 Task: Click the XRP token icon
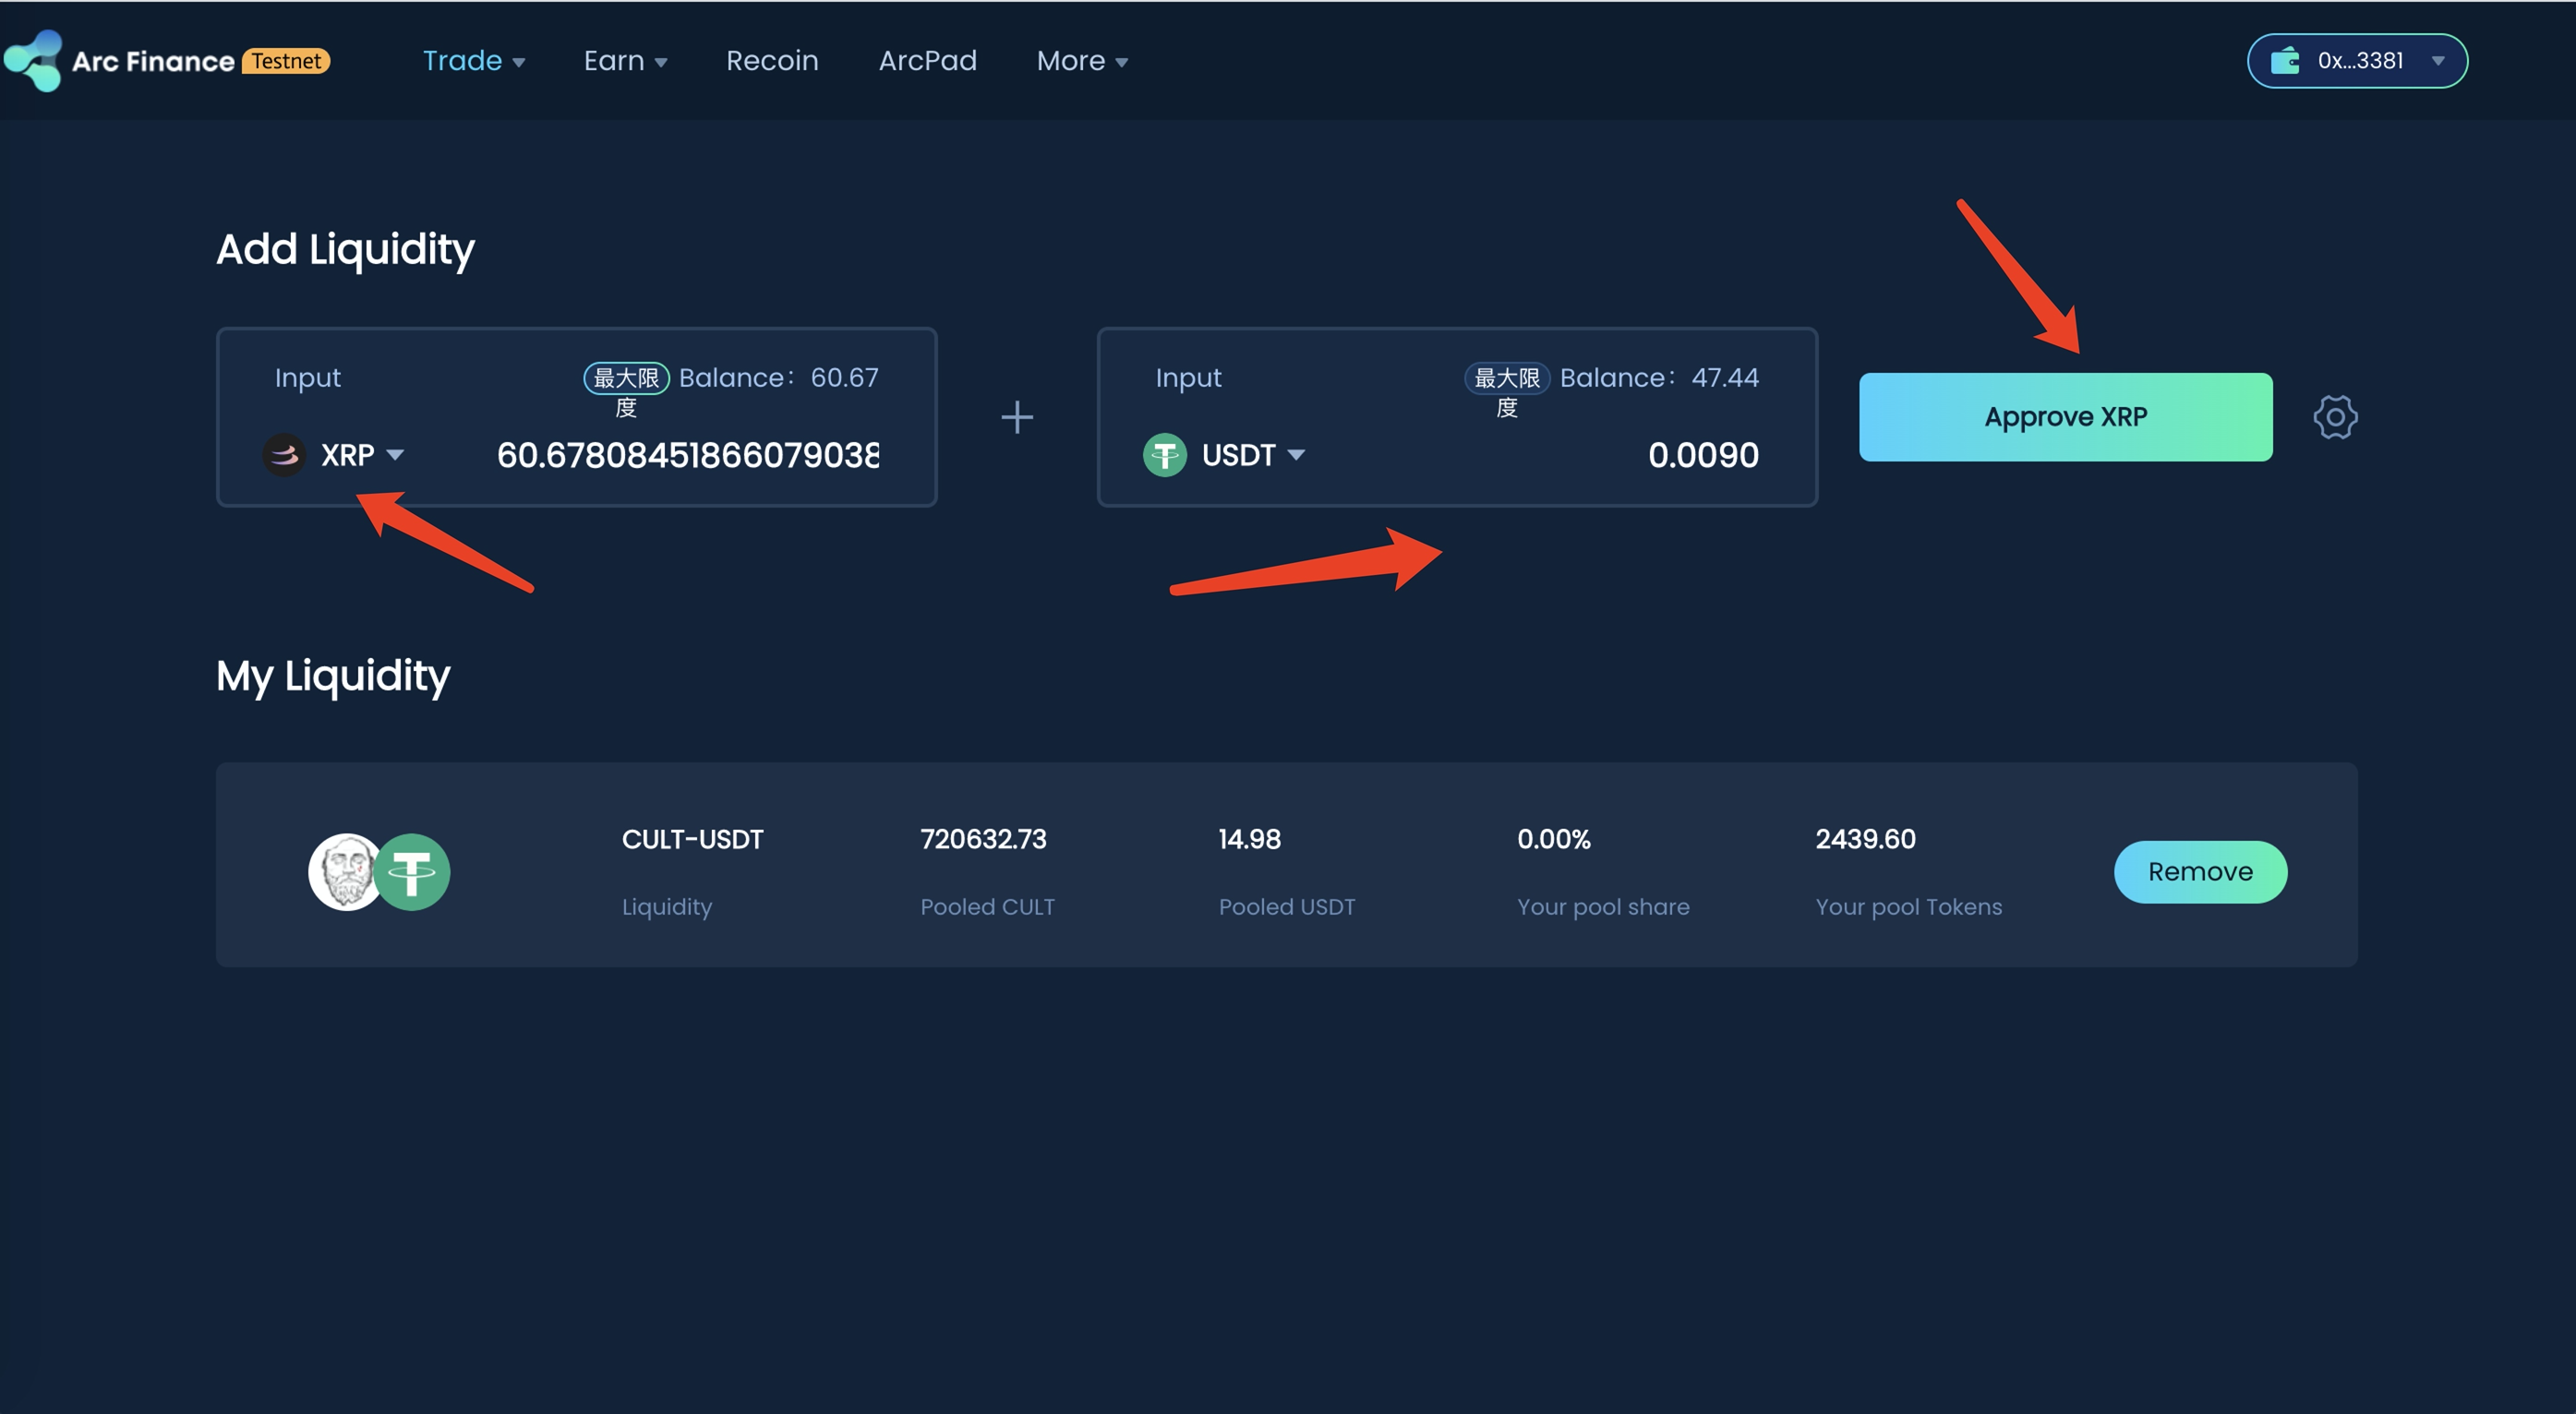point(284,455)
